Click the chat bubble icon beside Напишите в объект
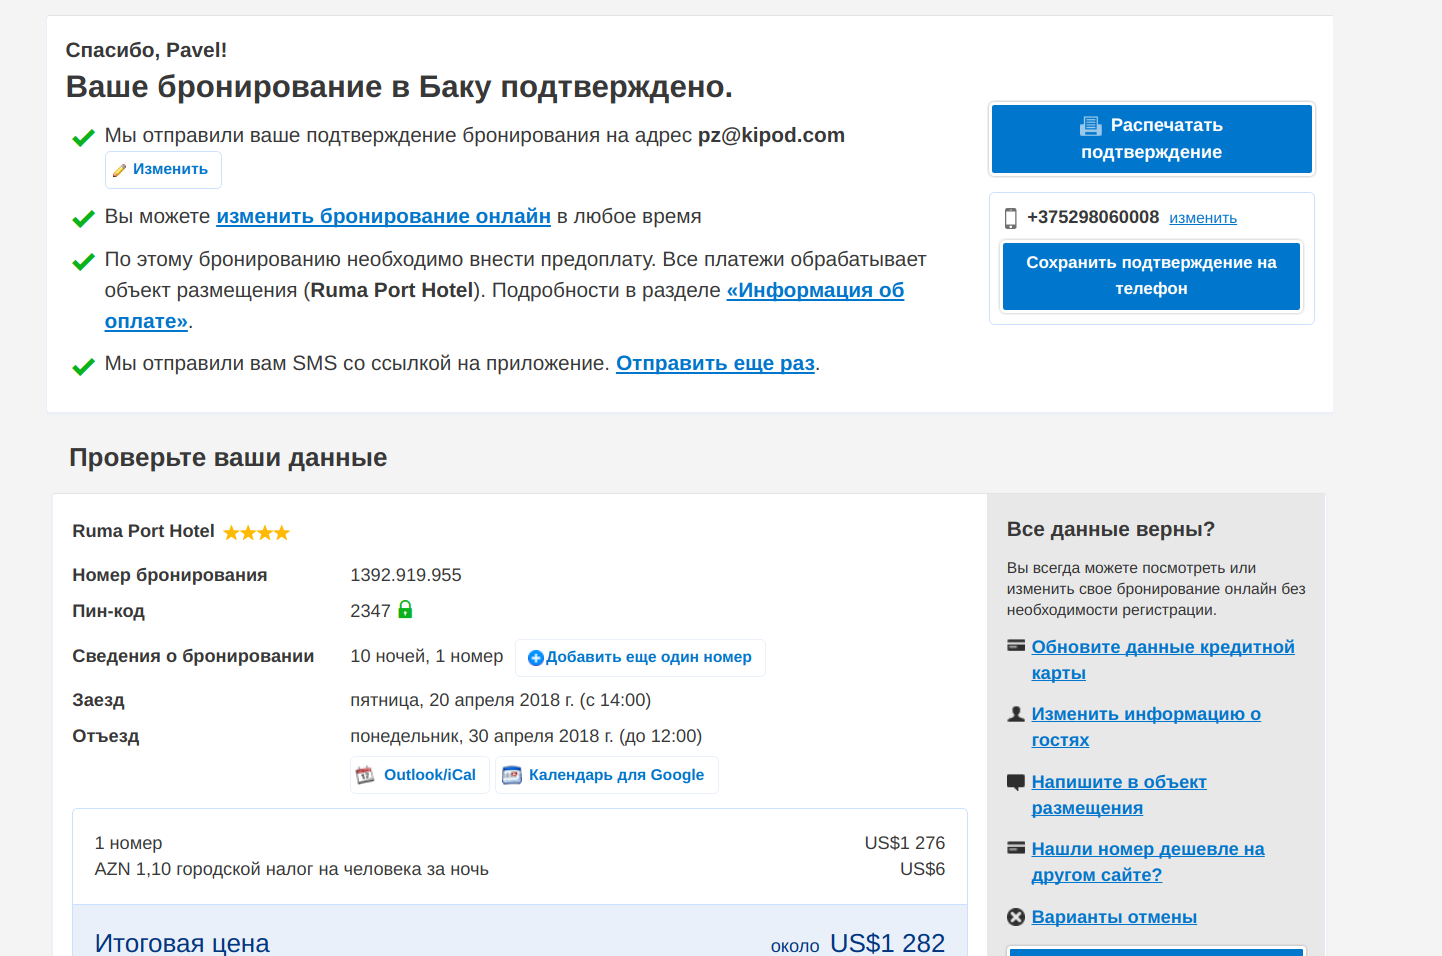 [1016, 782]
